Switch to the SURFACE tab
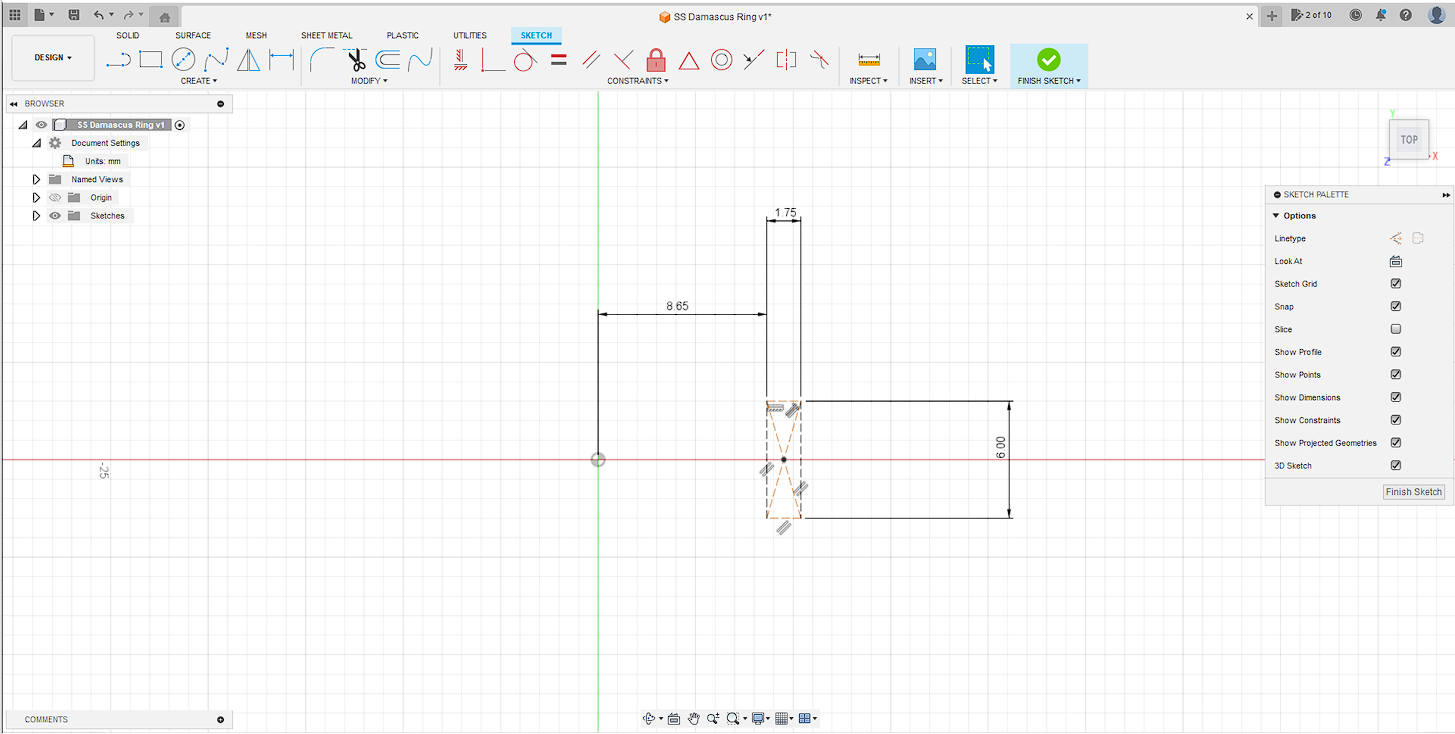The image size is (1455, 734). pyautogui.click(x=193, y=35)
